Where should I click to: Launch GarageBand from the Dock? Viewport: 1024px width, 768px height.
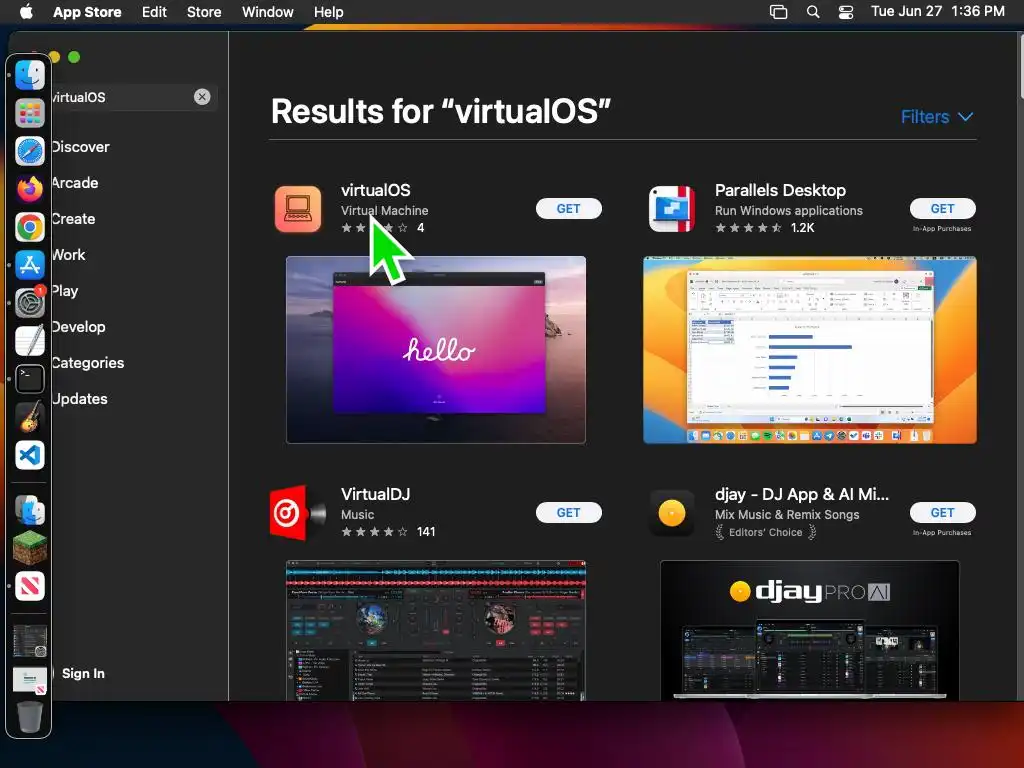pos(30,417)
